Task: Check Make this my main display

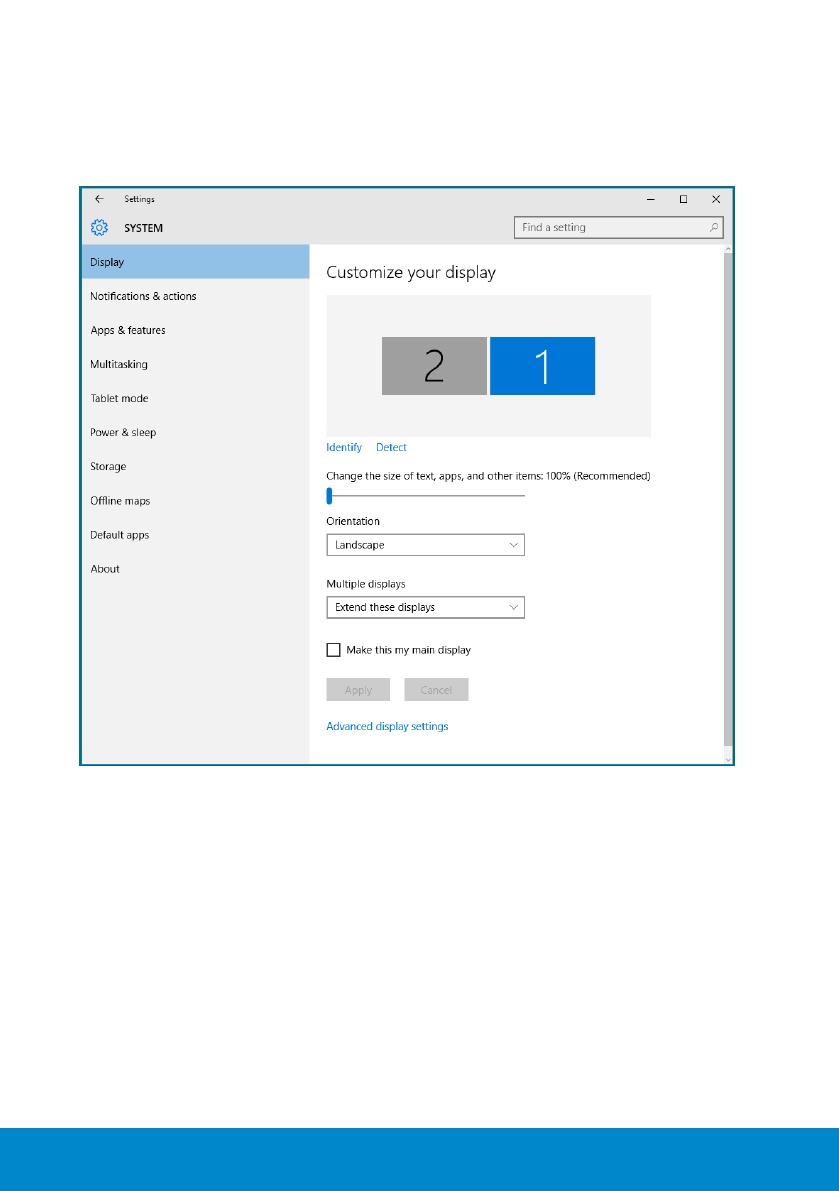Action: pyautogui.click(x=334, y=650)
